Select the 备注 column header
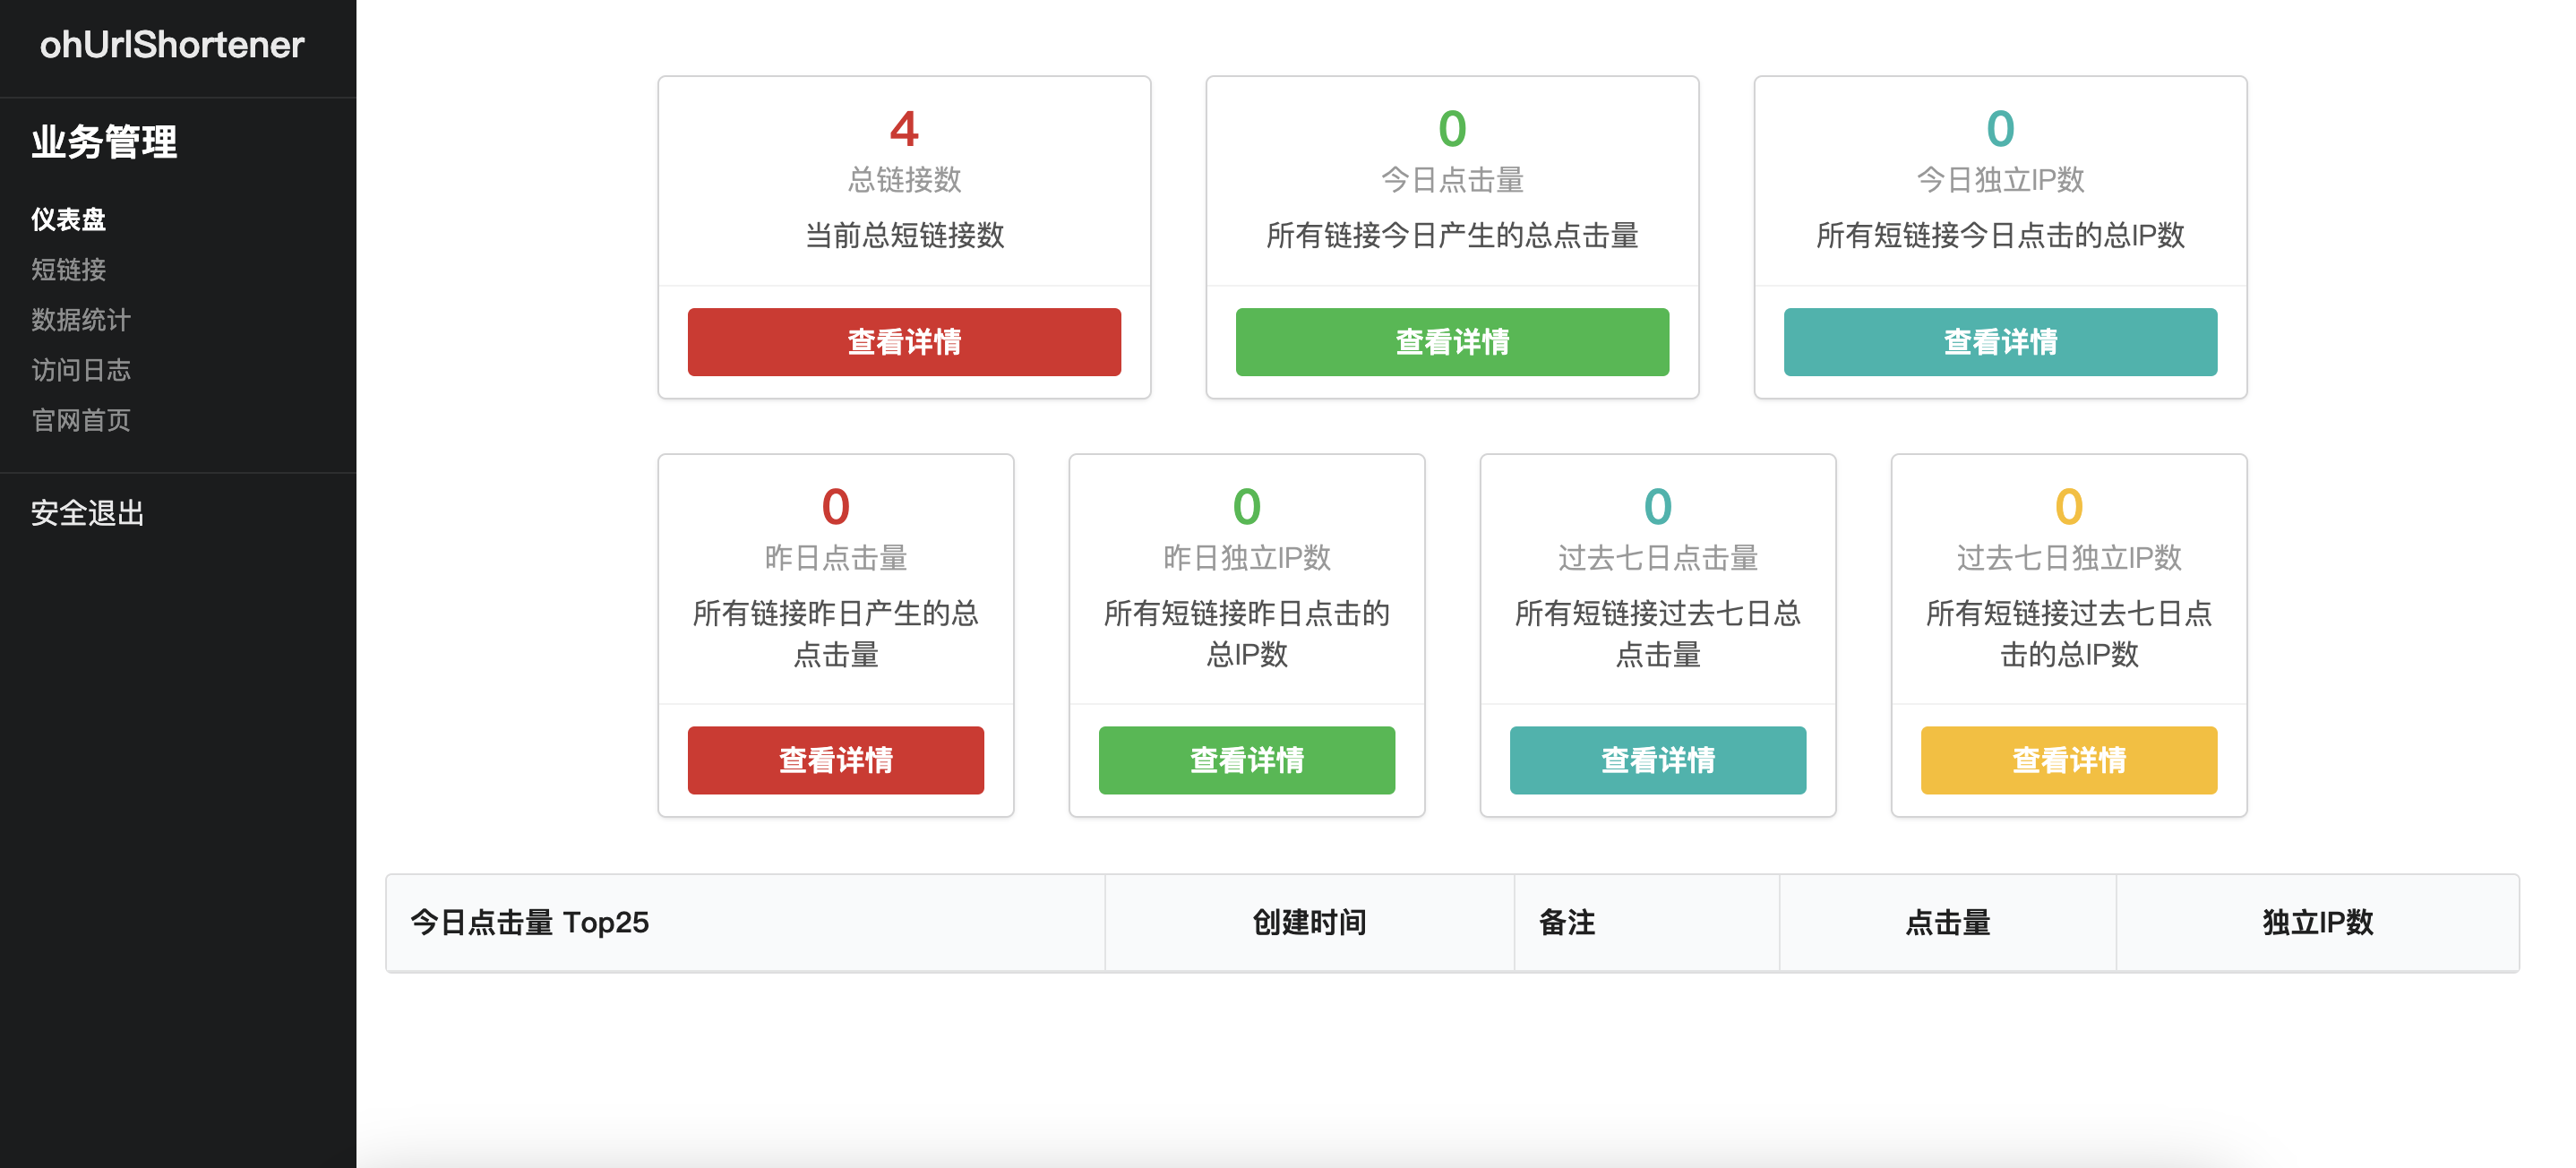This screenshot has height=1168, width=2576. tap(1566, 922)
